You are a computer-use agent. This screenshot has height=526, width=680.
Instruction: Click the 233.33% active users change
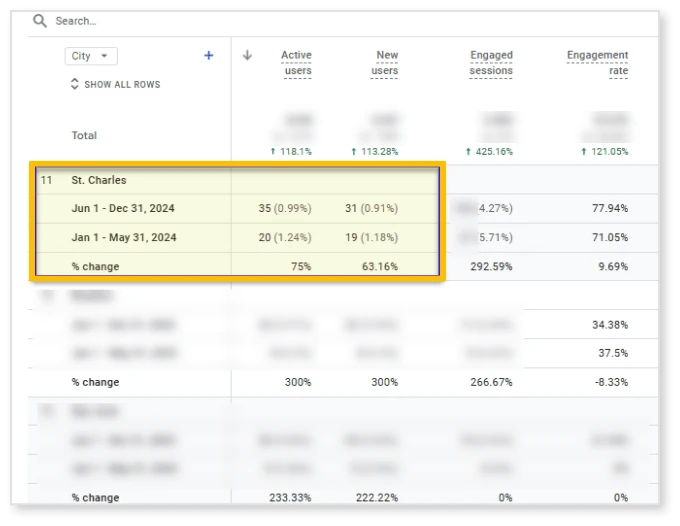point(290,497)
